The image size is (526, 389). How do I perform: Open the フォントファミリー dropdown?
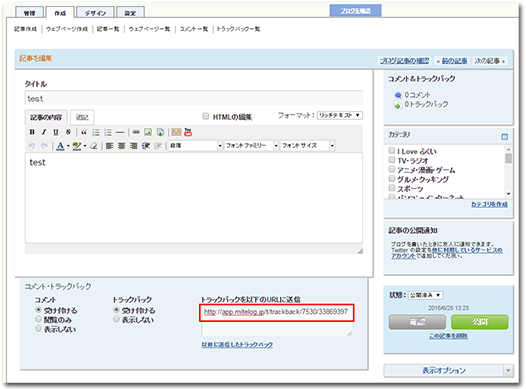click(252, 146)
